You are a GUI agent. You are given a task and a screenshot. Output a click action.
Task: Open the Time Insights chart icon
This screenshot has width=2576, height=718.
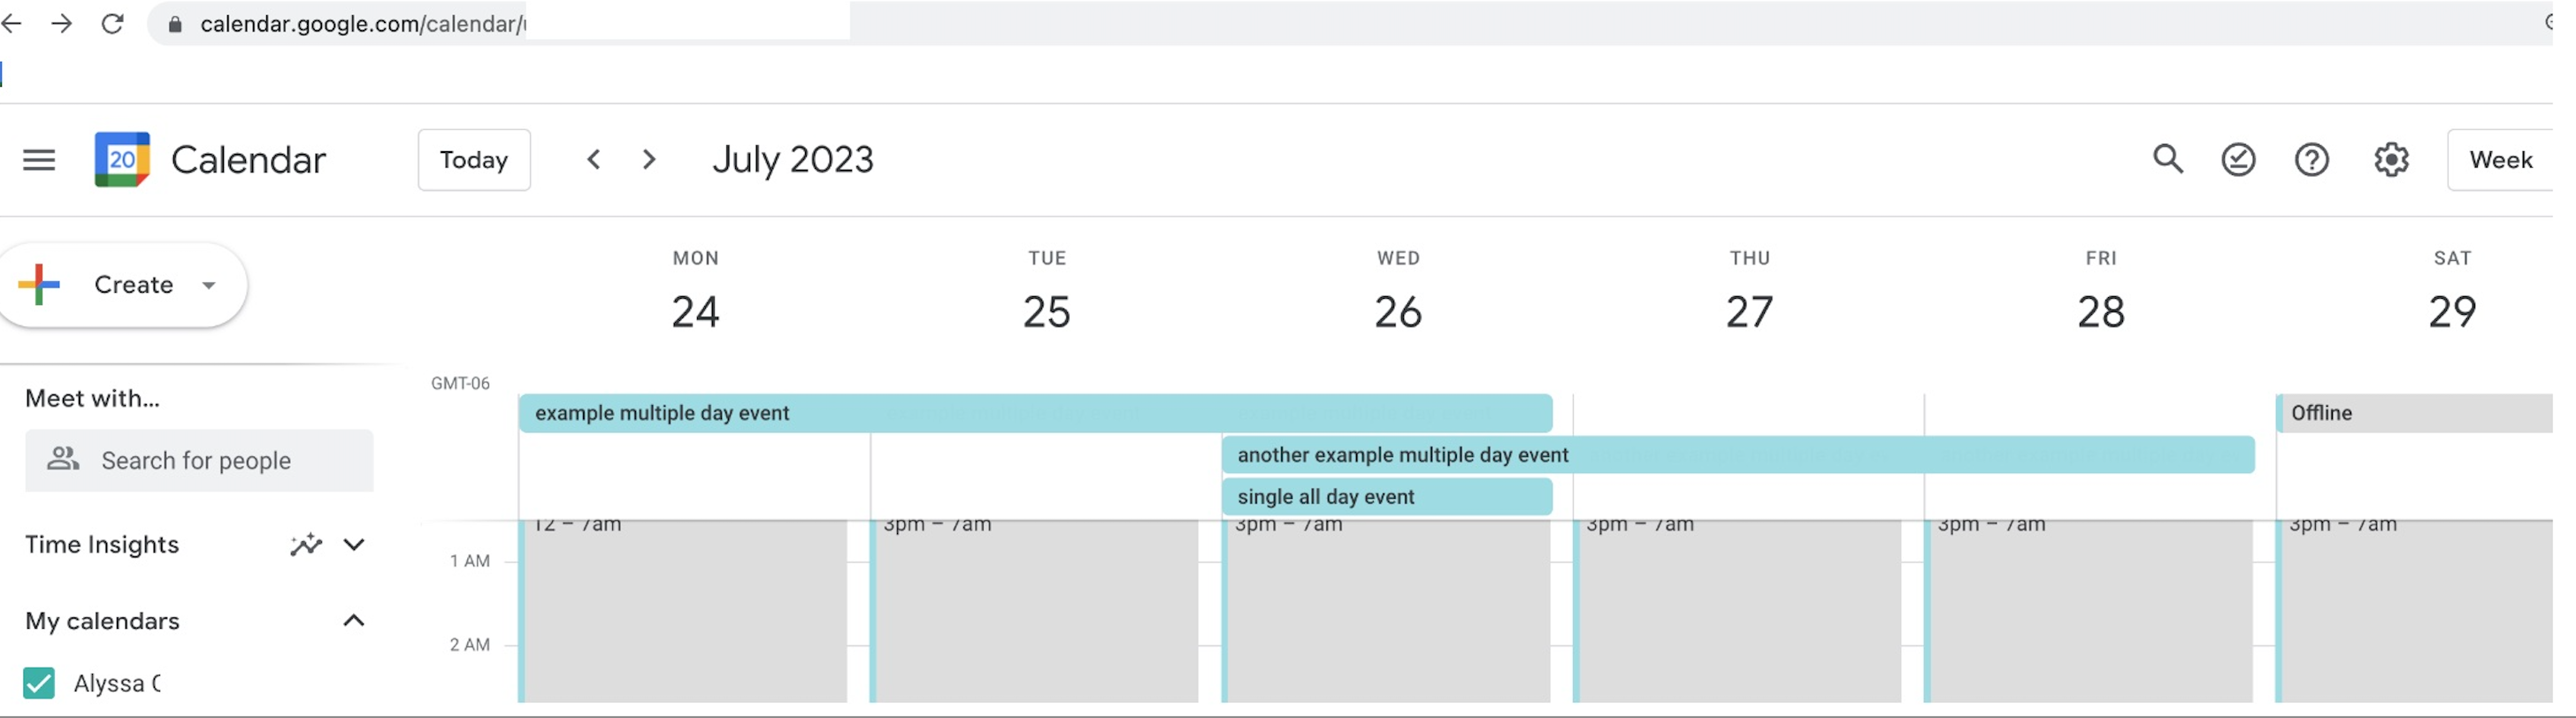pos(306,545)
